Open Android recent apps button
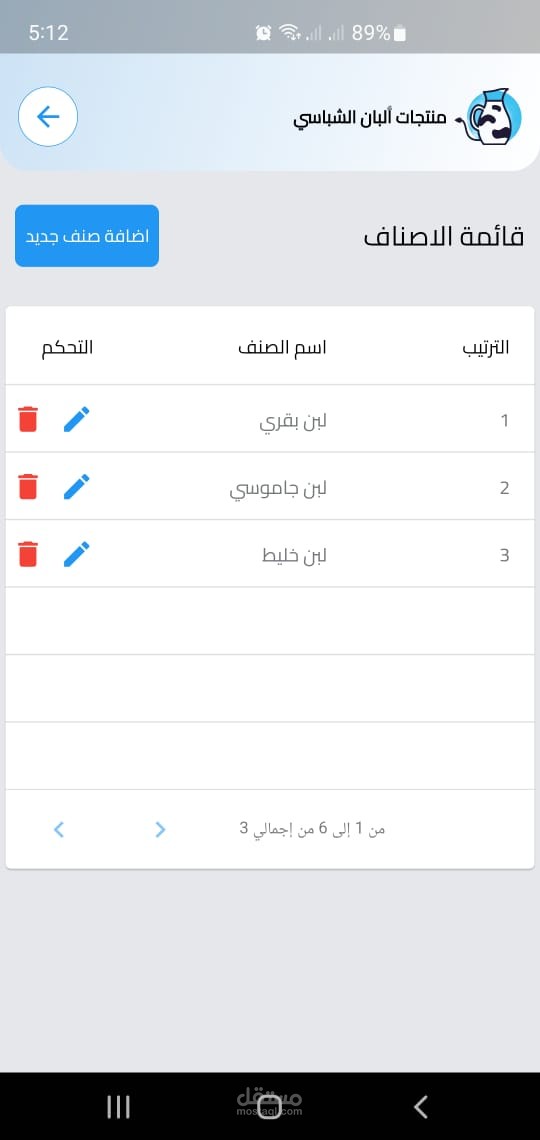 coord(118,1107)
